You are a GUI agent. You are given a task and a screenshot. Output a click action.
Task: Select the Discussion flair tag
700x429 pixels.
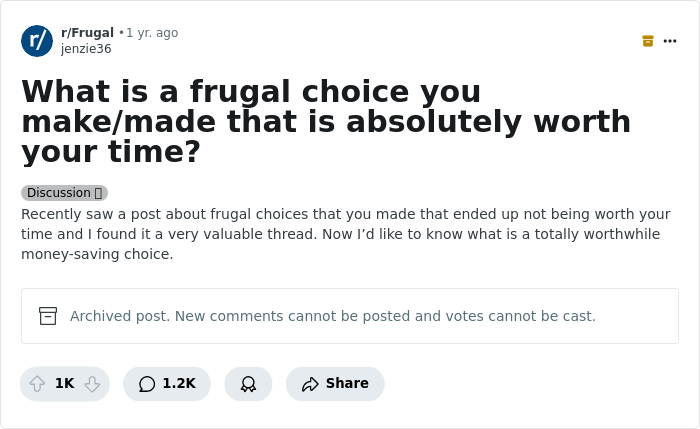point(59,193)
